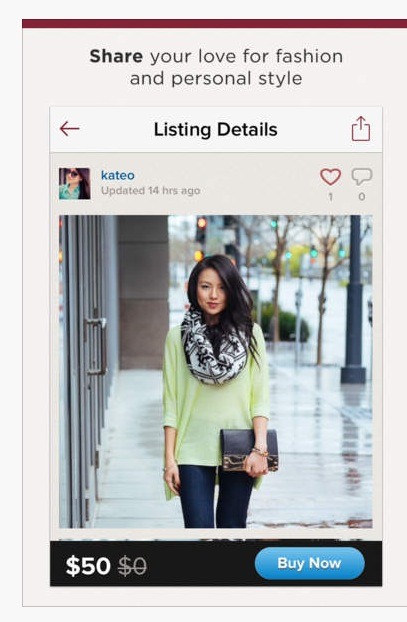Image resolution: width=407 pixels, height=622 pixels.
Task: Open the kateo username link
Action: click(x=117, y=175)
